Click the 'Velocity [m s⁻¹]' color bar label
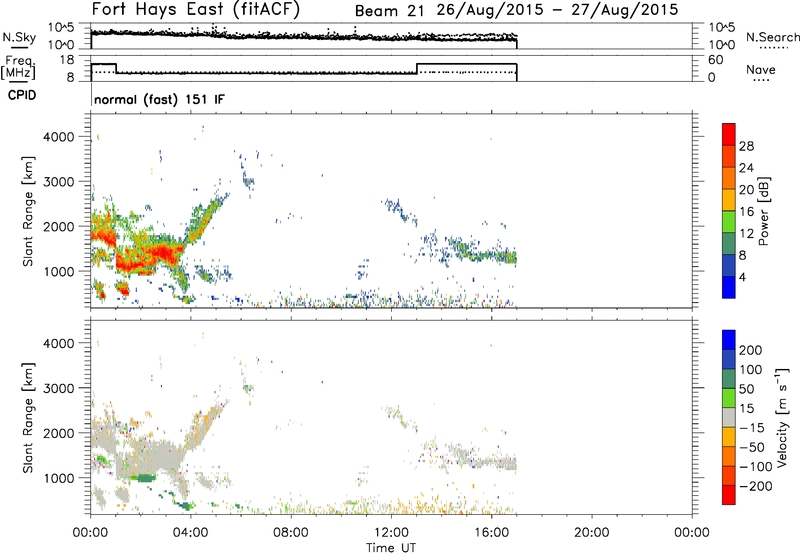800x554 pixels. (x=782, y=417)
